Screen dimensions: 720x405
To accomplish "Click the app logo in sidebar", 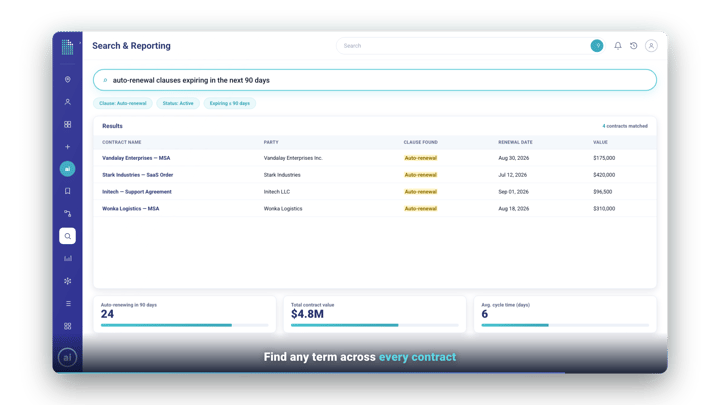I will pos(68,47).
